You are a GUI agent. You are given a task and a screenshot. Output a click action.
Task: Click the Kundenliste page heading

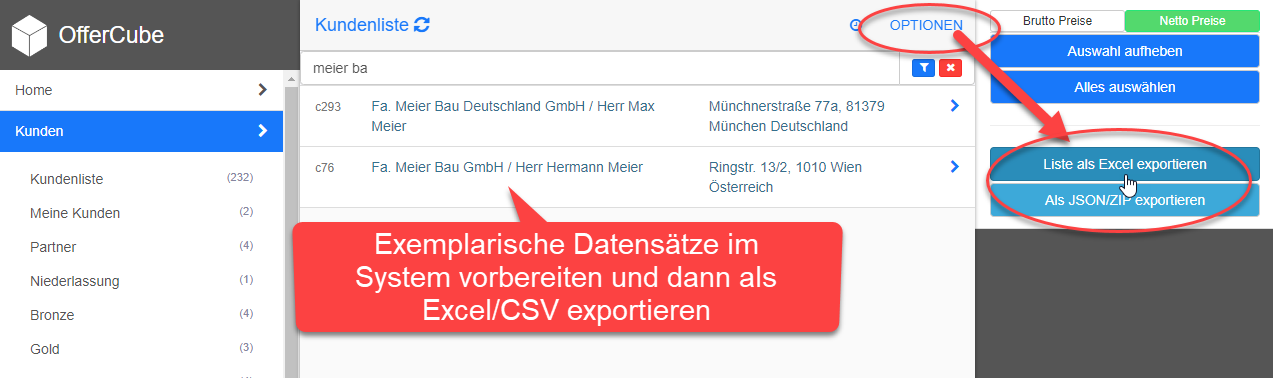[362, 25]
